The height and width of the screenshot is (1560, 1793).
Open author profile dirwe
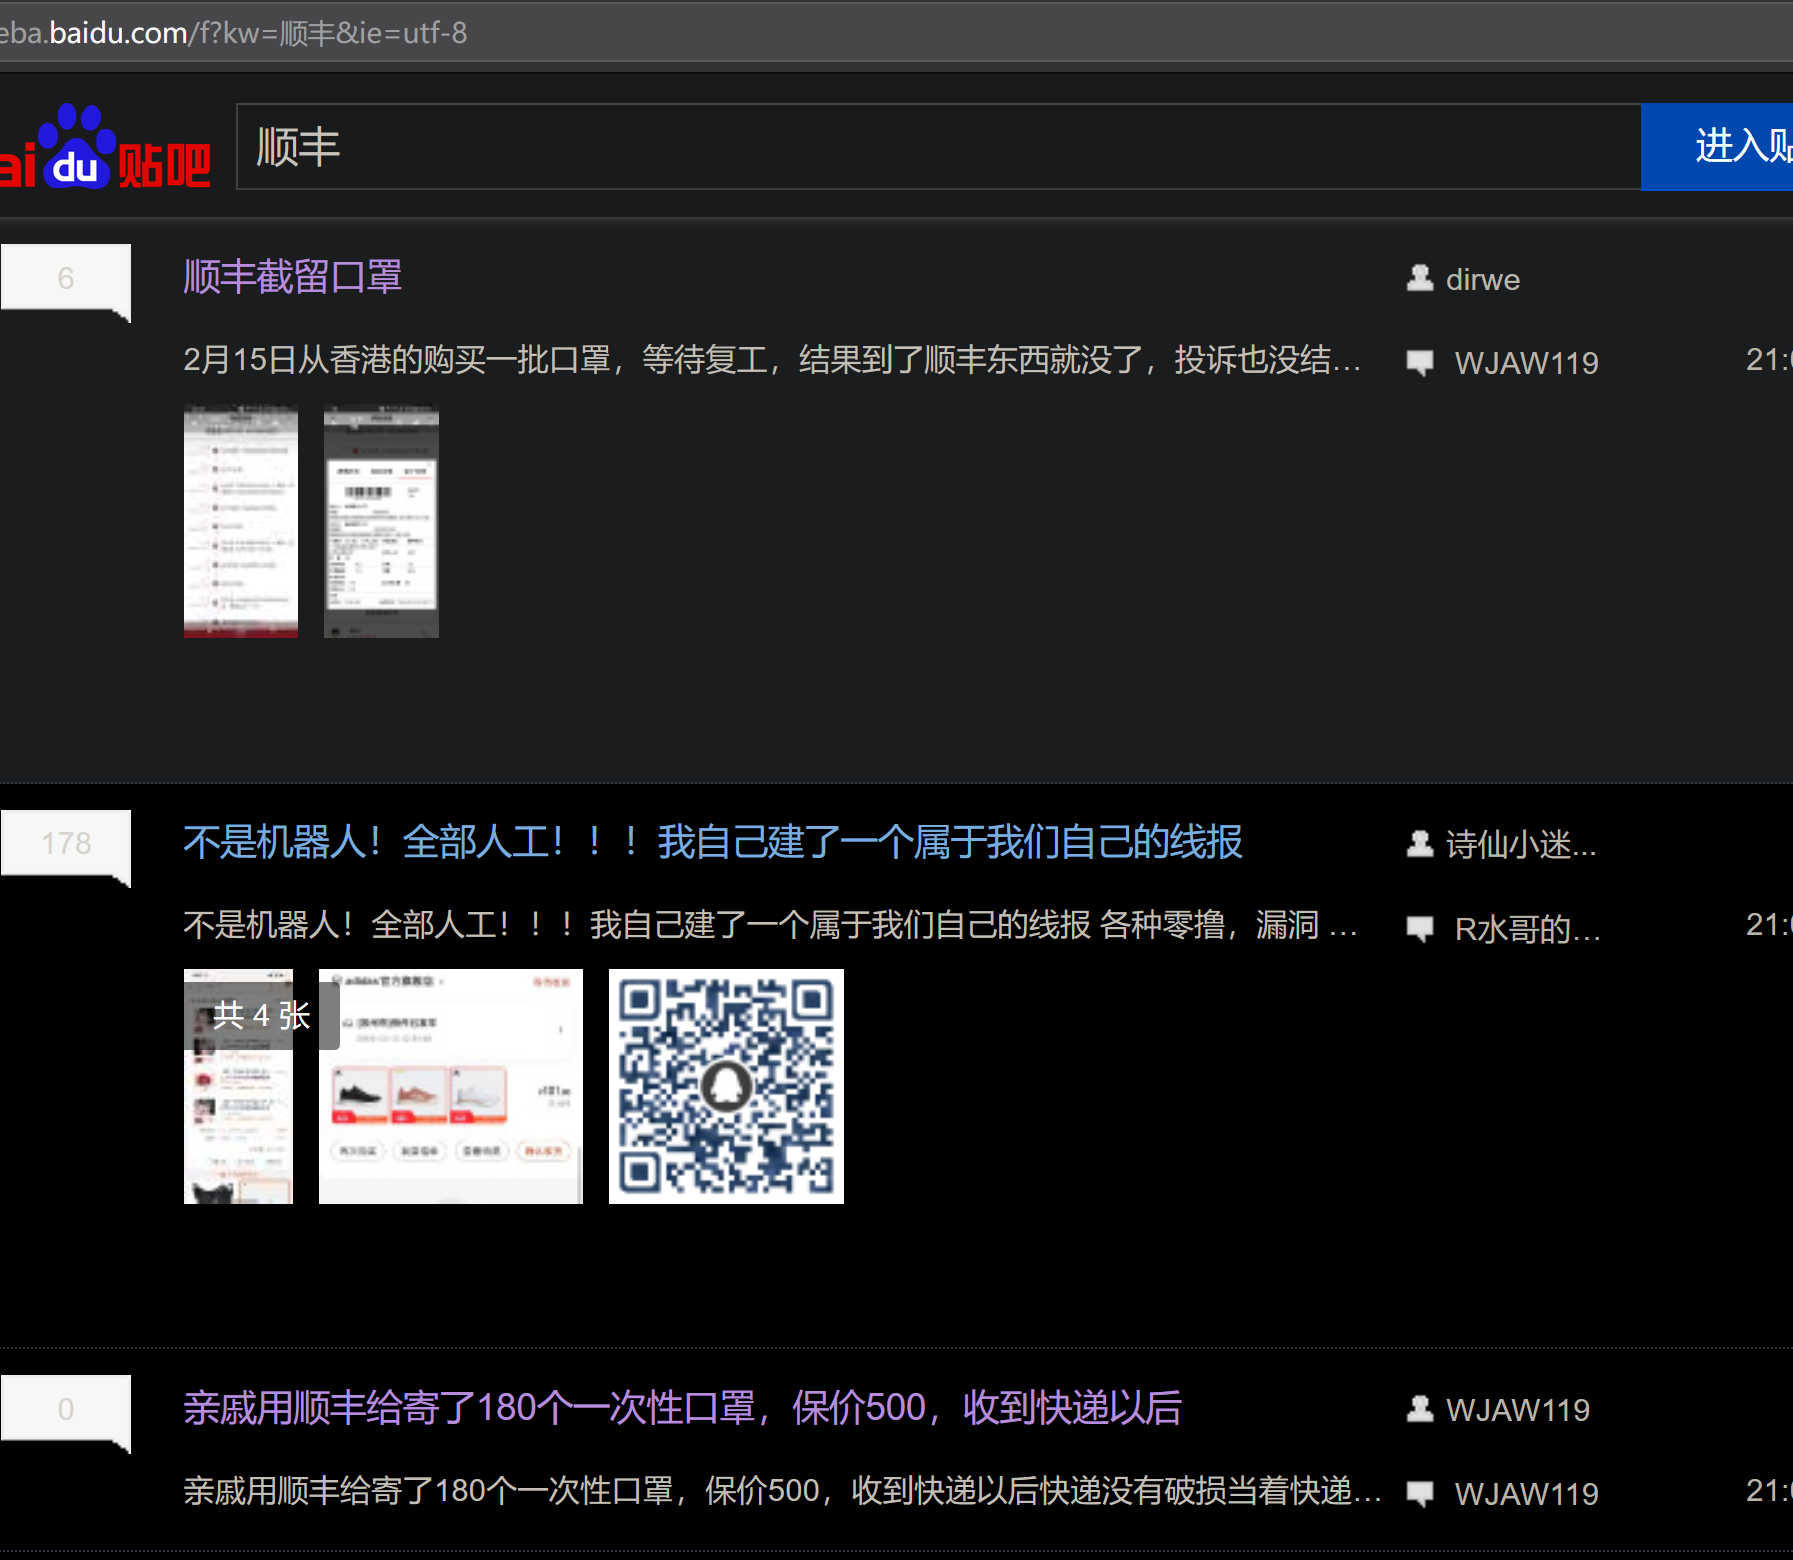click(x=1482, y=279)
